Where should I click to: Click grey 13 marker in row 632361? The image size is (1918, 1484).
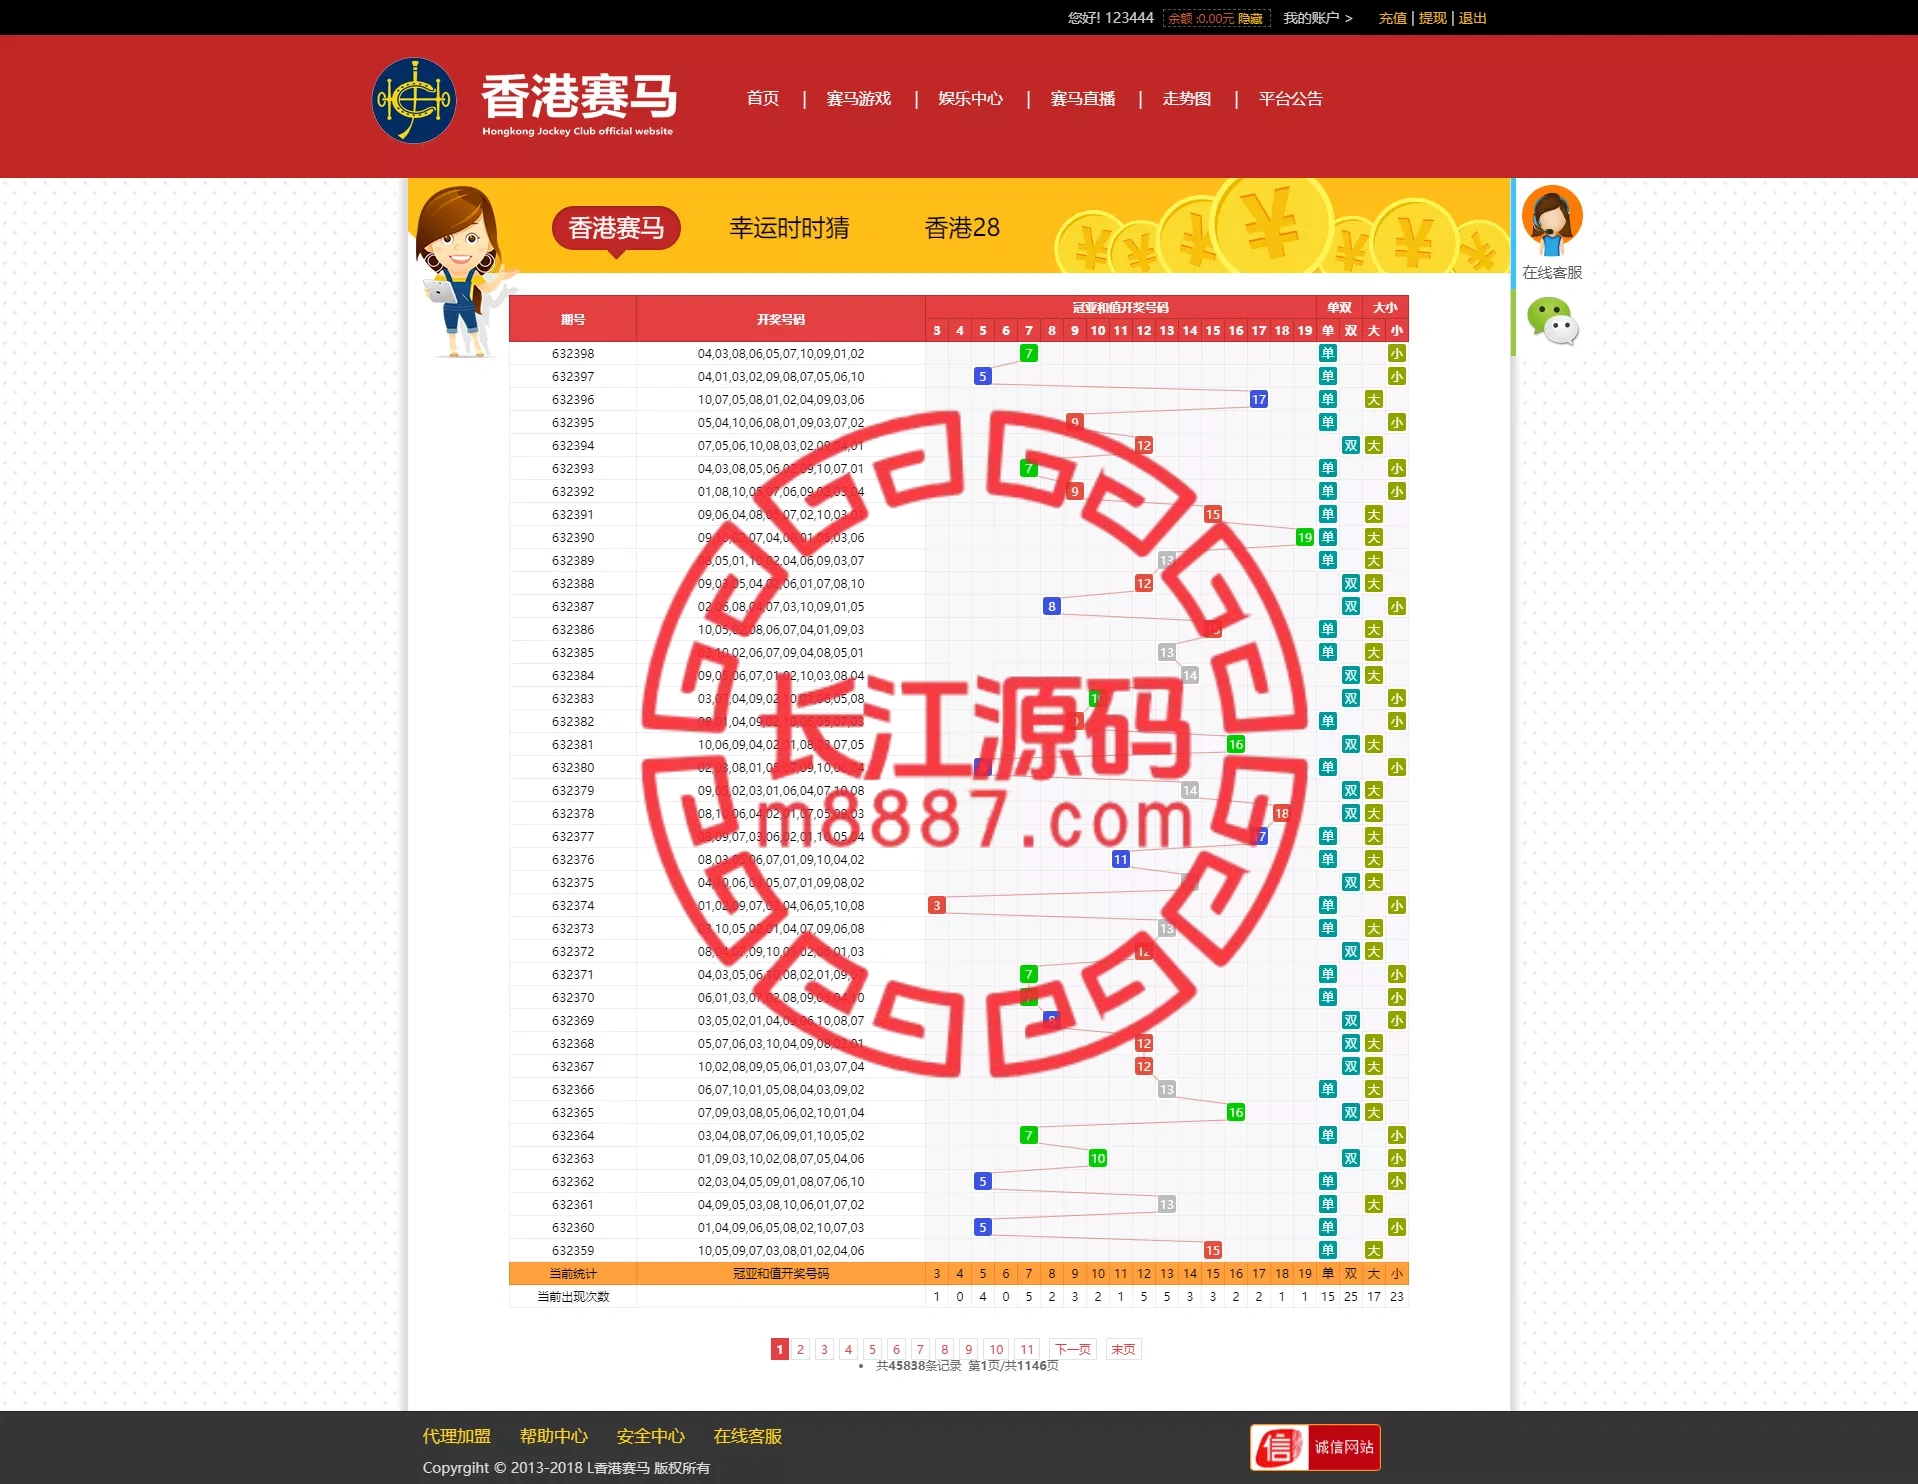(1166, 1204)
